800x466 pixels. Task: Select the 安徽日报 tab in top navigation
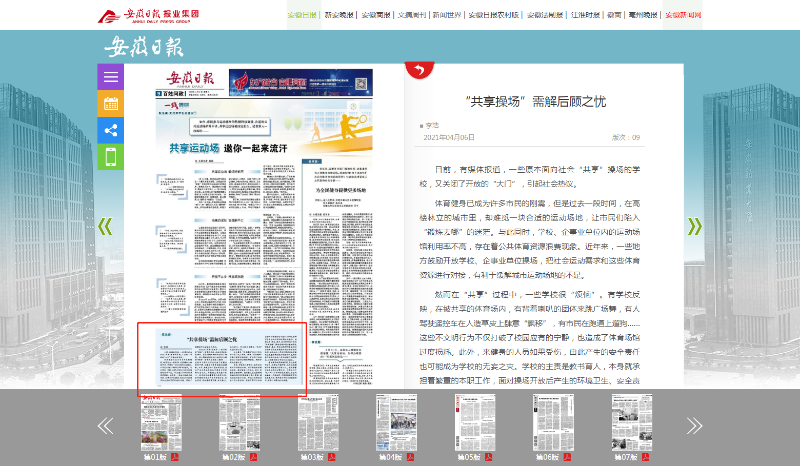point(302,15)
